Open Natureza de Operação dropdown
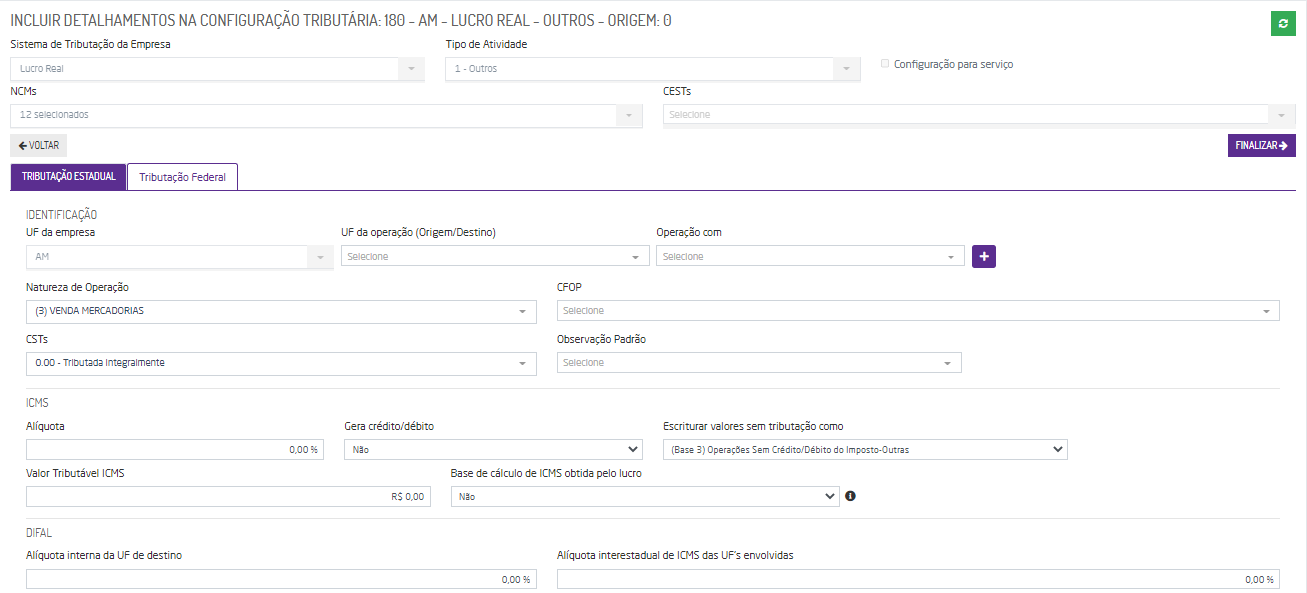 [281, 311]
